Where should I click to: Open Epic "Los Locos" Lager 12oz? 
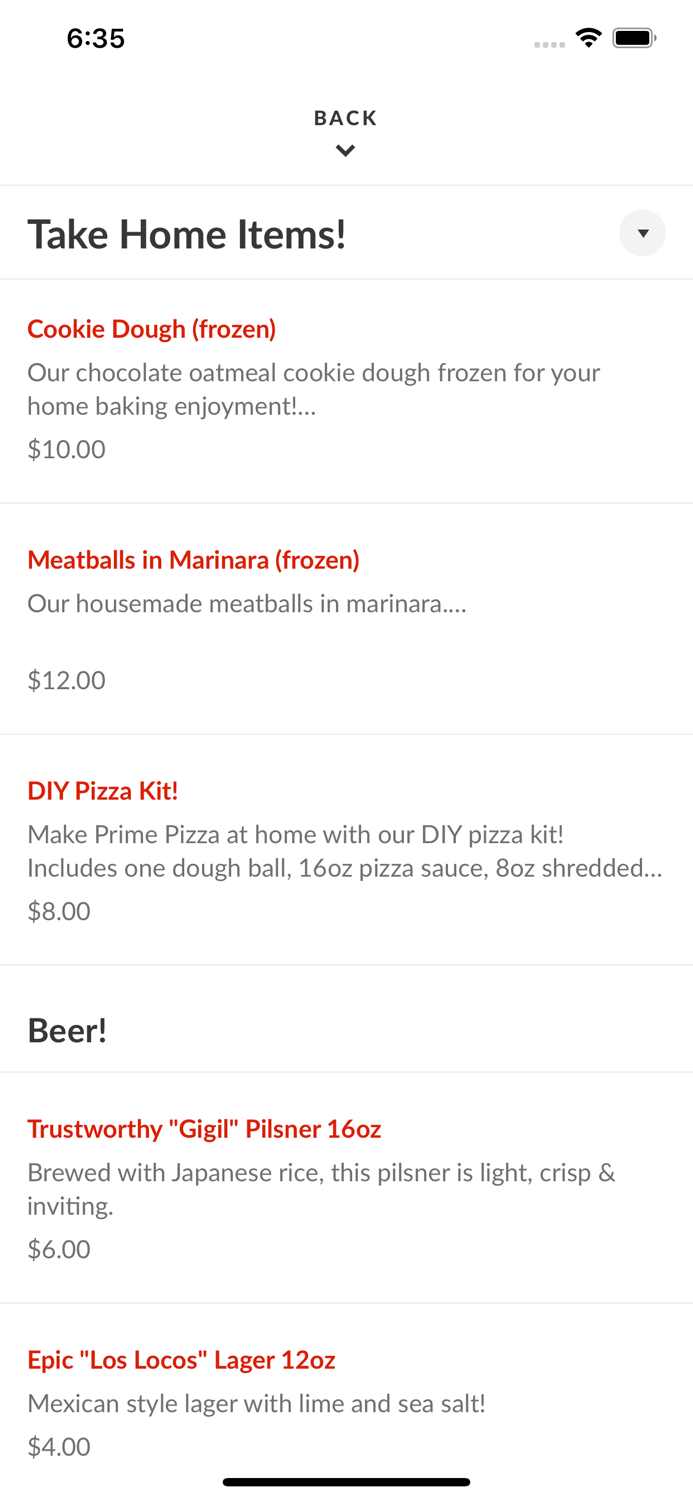pos(181,1360)
